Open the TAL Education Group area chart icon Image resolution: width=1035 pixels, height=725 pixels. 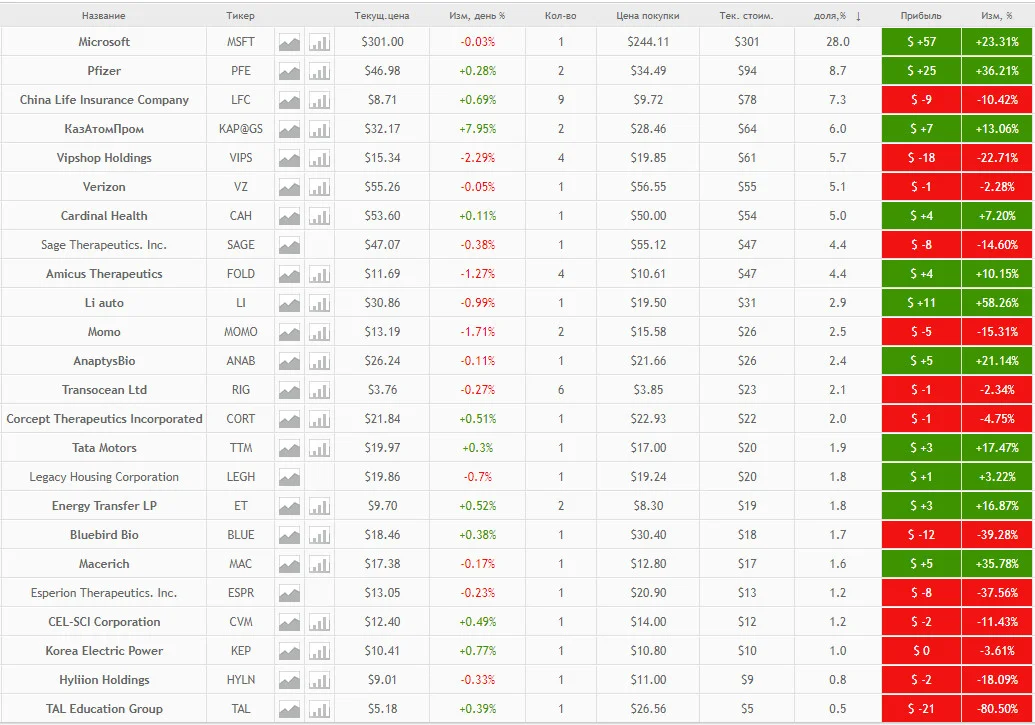coord(289,711)
